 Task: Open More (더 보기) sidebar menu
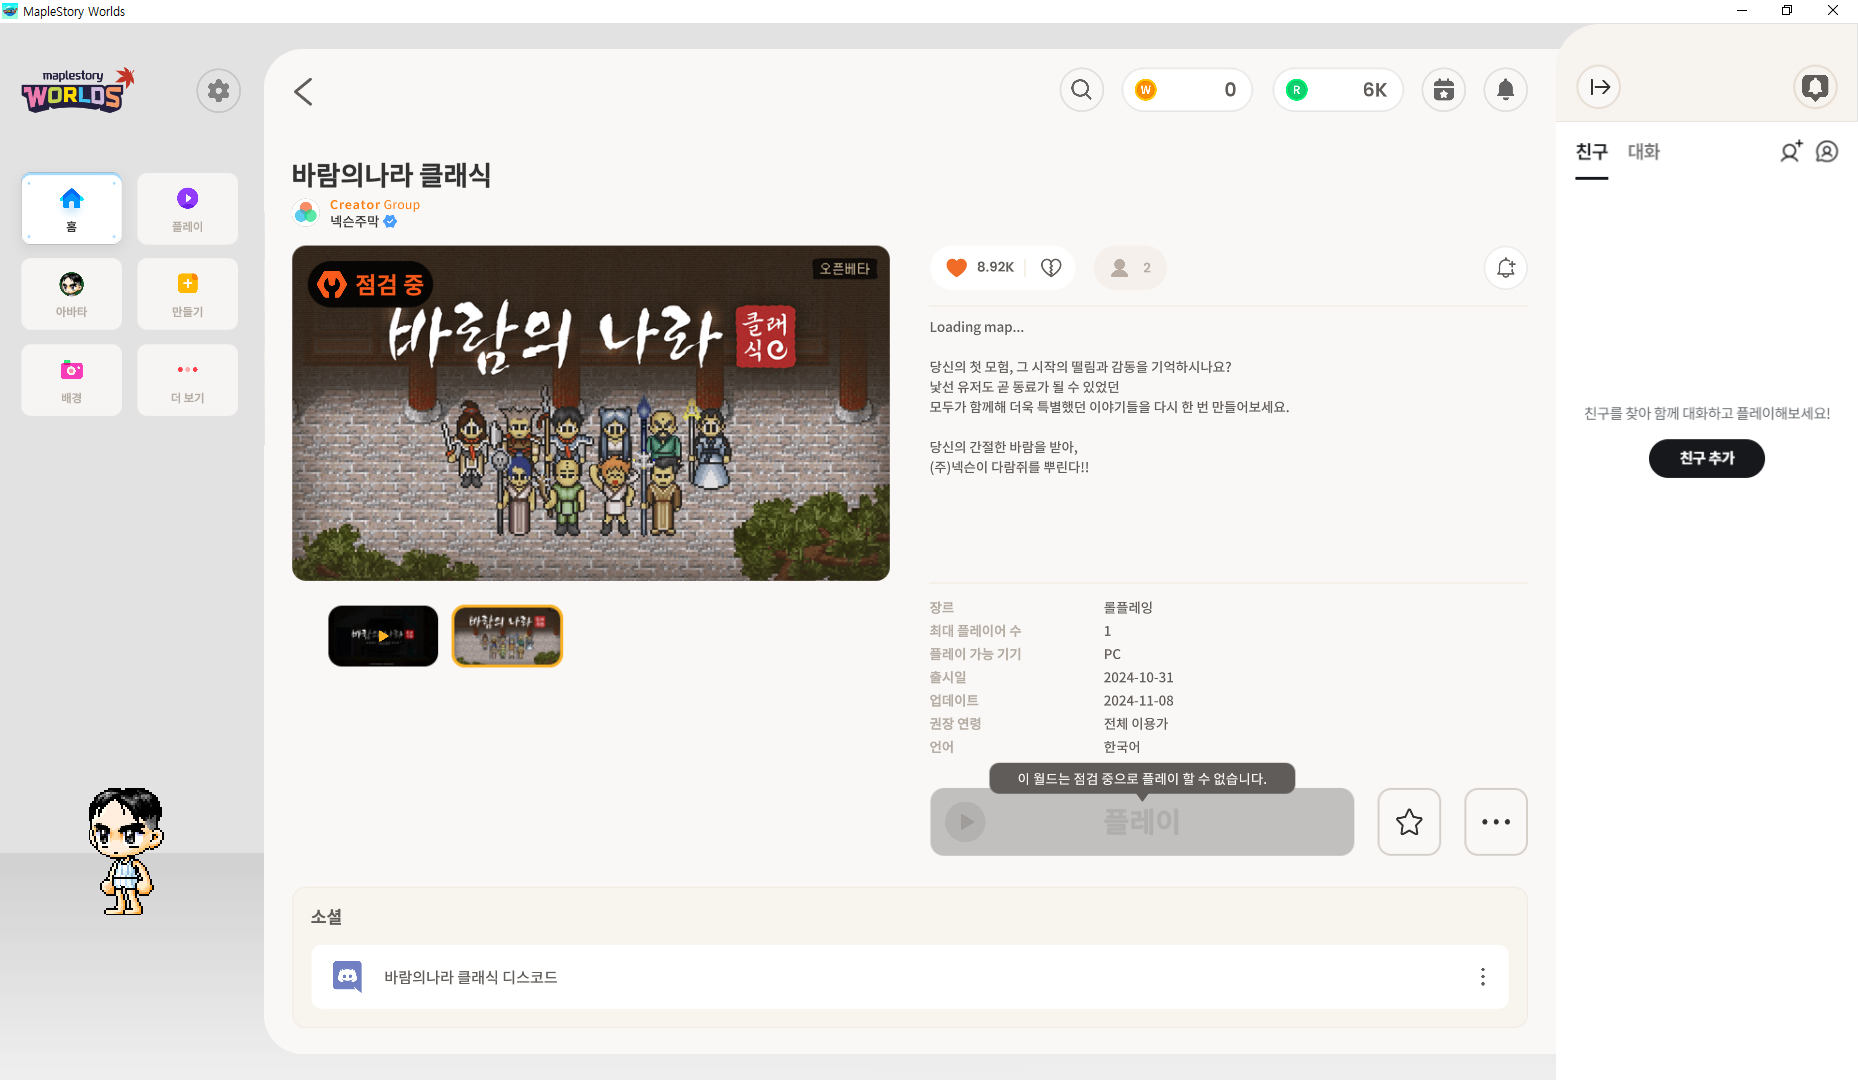click(187, 380)
